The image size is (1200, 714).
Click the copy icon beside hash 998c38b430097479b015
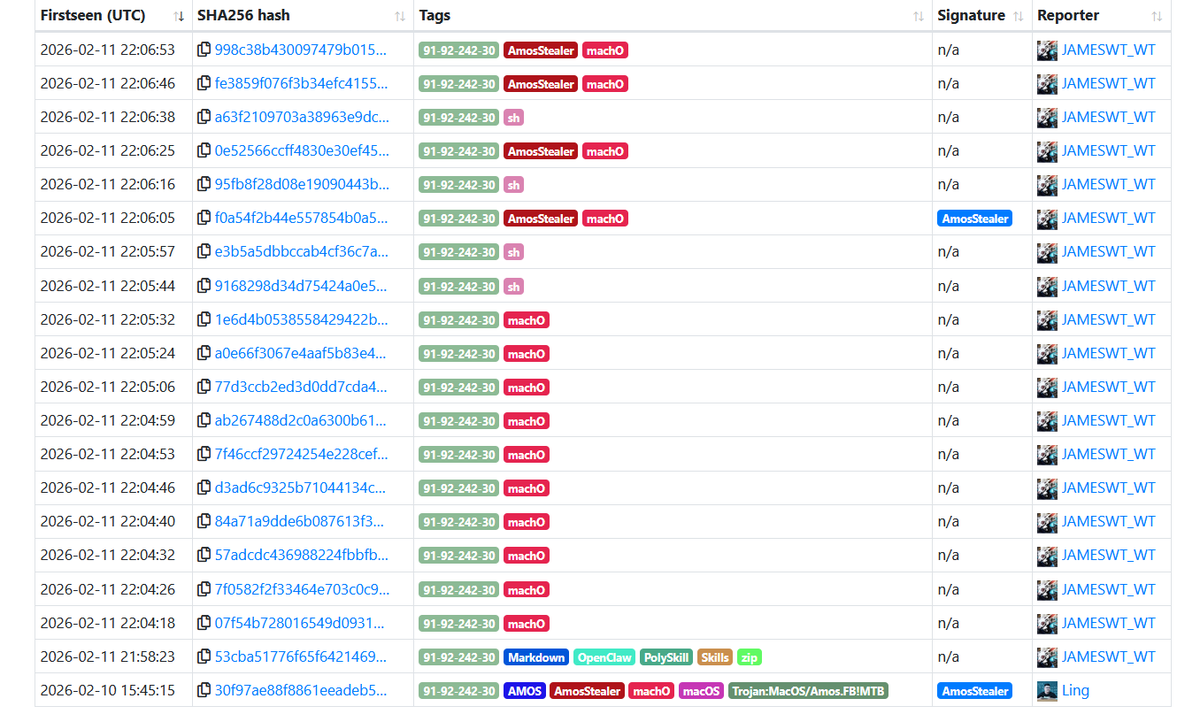point(204,49)
